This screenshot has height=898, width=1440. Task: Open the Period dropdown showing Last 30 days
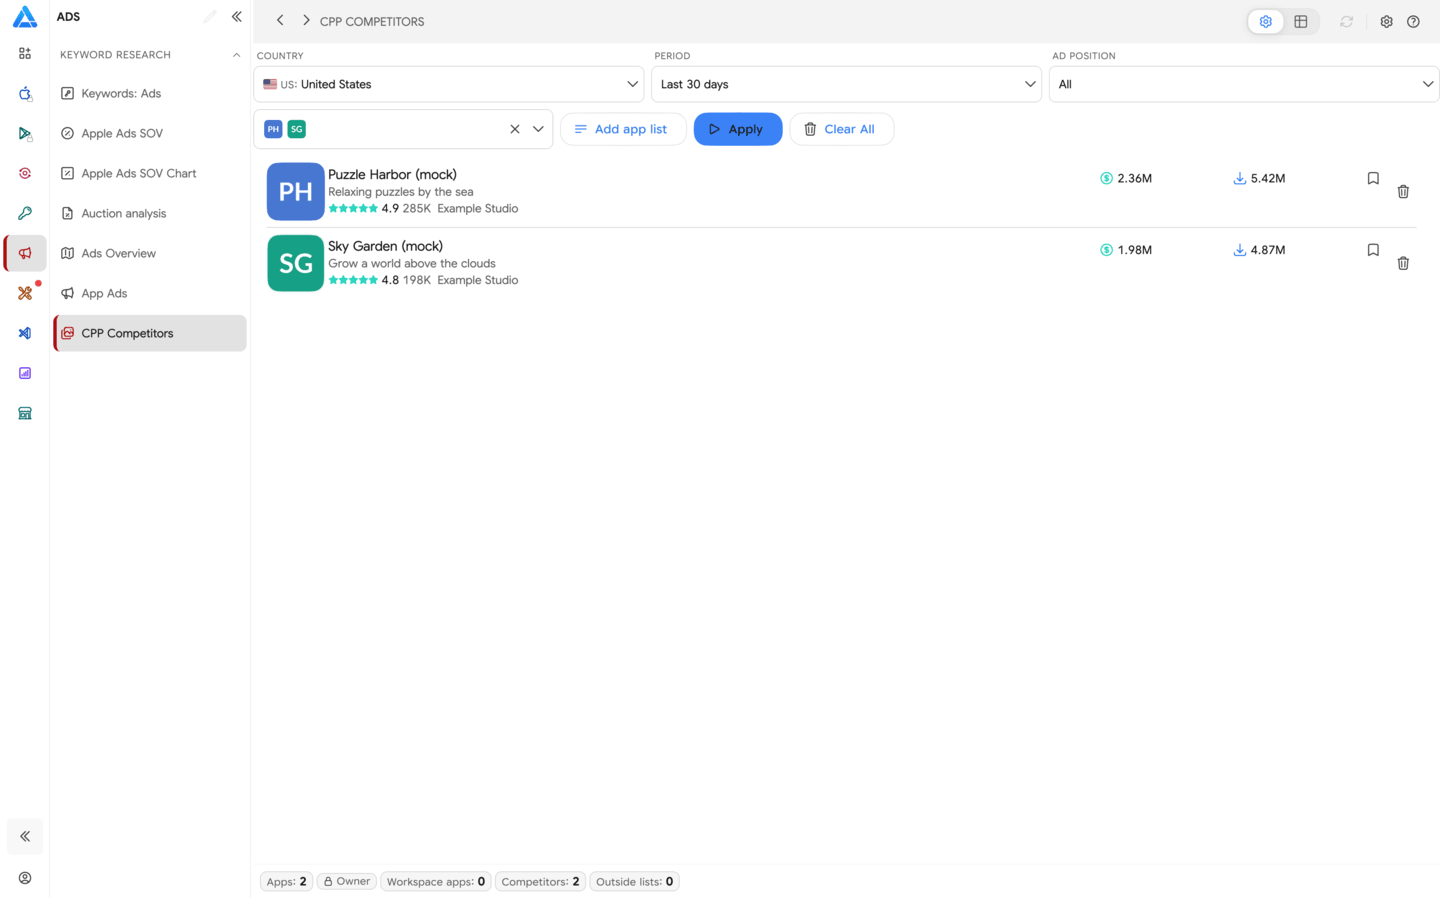pos(846,84)
